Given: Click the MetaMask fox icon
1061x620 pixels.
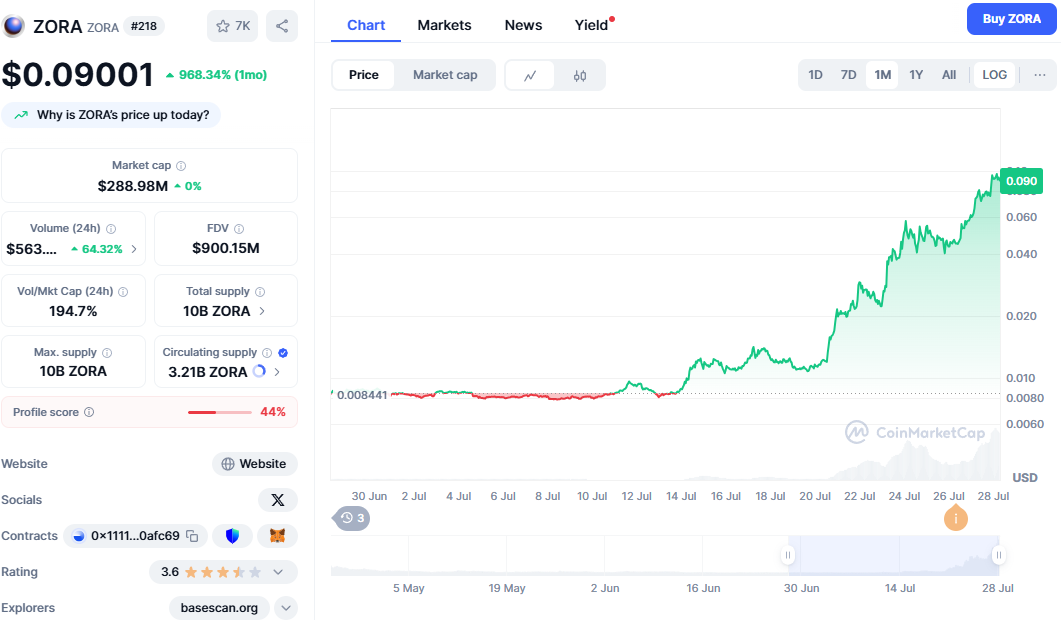Looking at the screenshot, I should click(x=278, y=536).
